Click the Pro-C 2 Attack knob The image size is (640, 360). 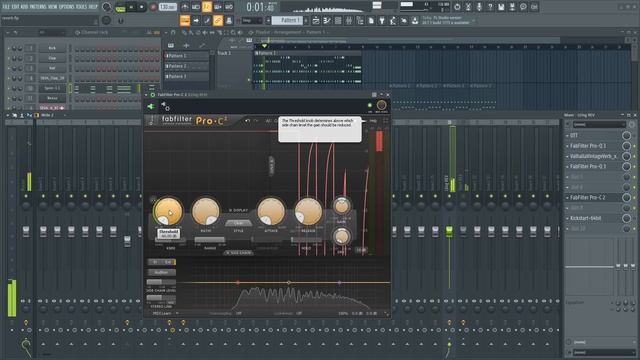[271, 211]
